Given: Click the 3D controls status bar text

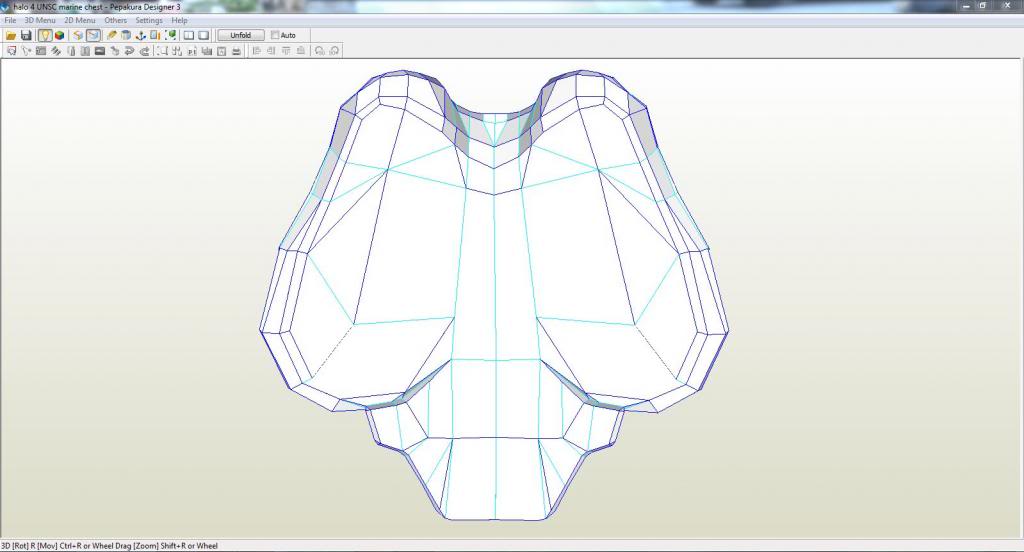Looking at the screenshot, I should (x=109, y=546).
